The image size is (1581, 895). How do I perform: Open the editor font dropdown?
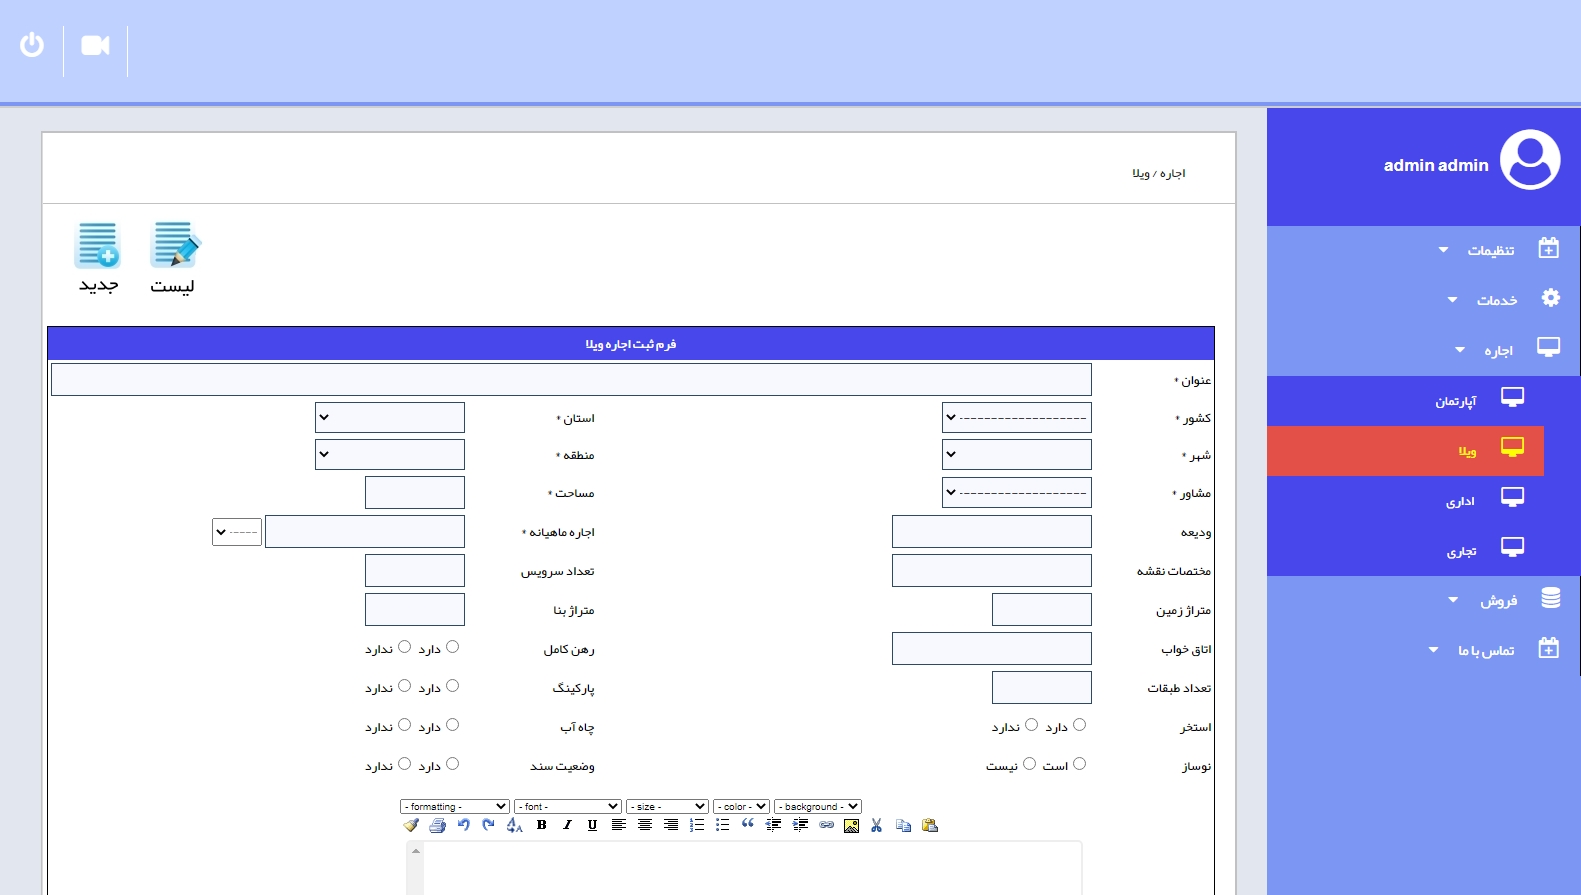coord(568,806)
